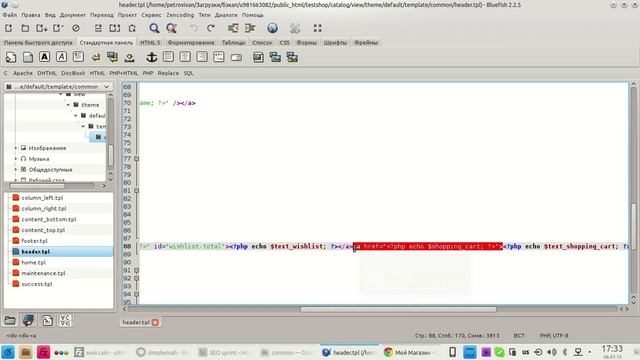
Task: Insert line break yellow arrow icon
Action: click(96, 58)
